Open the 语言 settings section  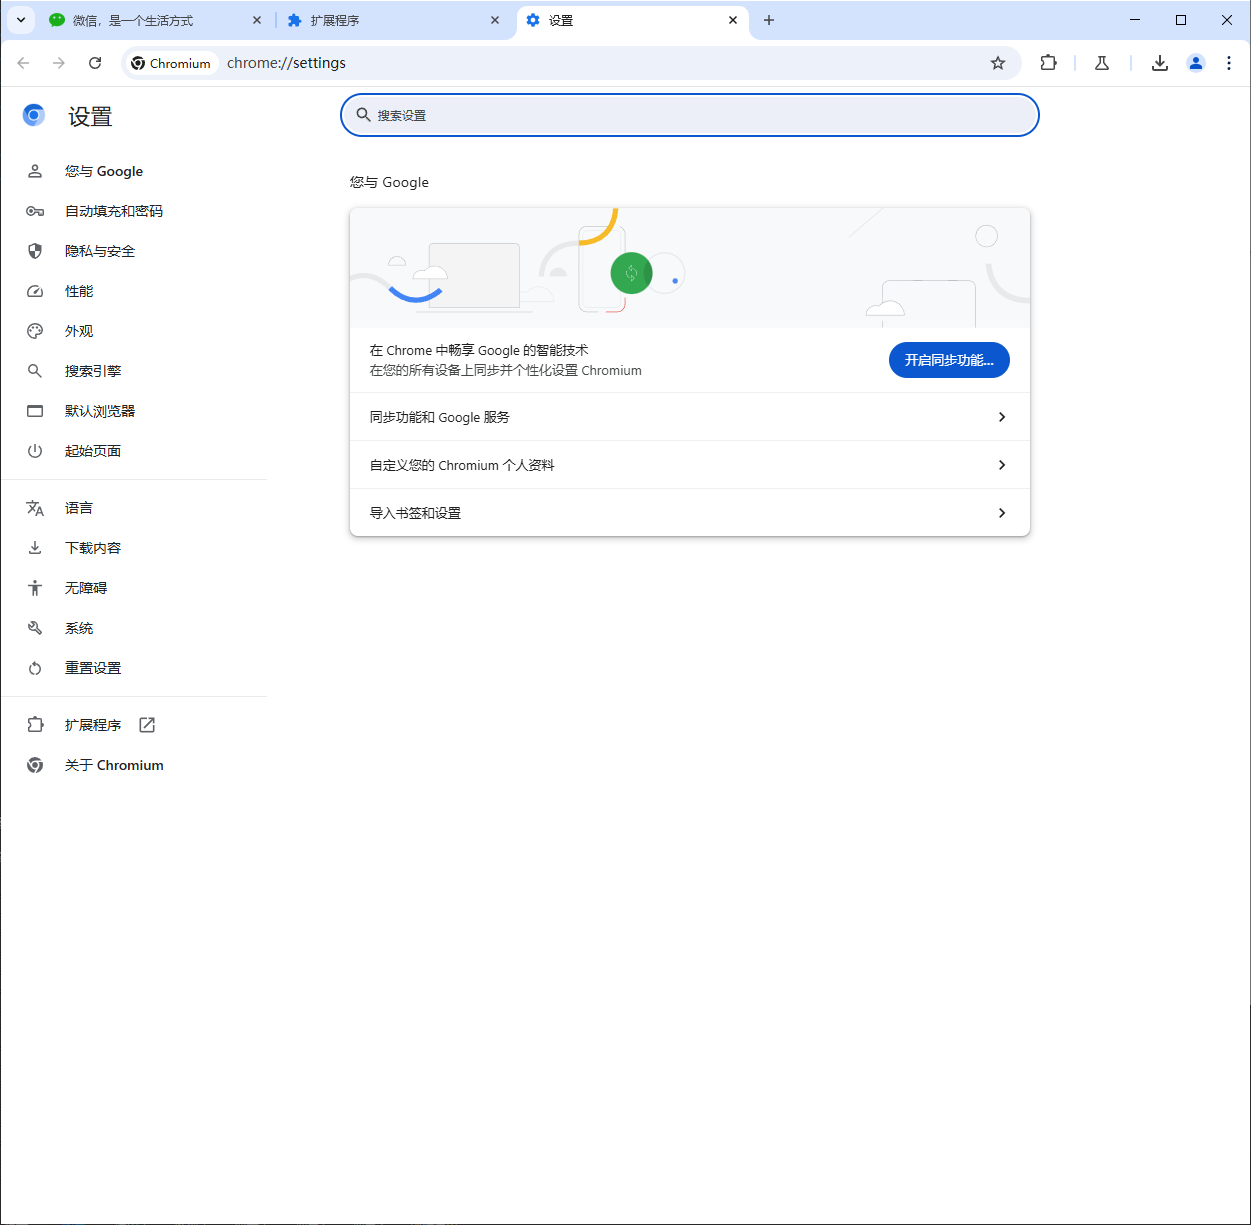79,508
